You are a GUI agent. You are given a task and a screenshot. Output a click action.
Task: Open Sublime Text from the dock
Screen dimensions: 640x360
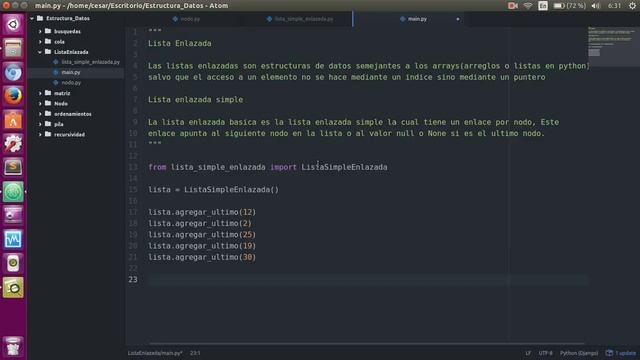(x=13, y=167)
